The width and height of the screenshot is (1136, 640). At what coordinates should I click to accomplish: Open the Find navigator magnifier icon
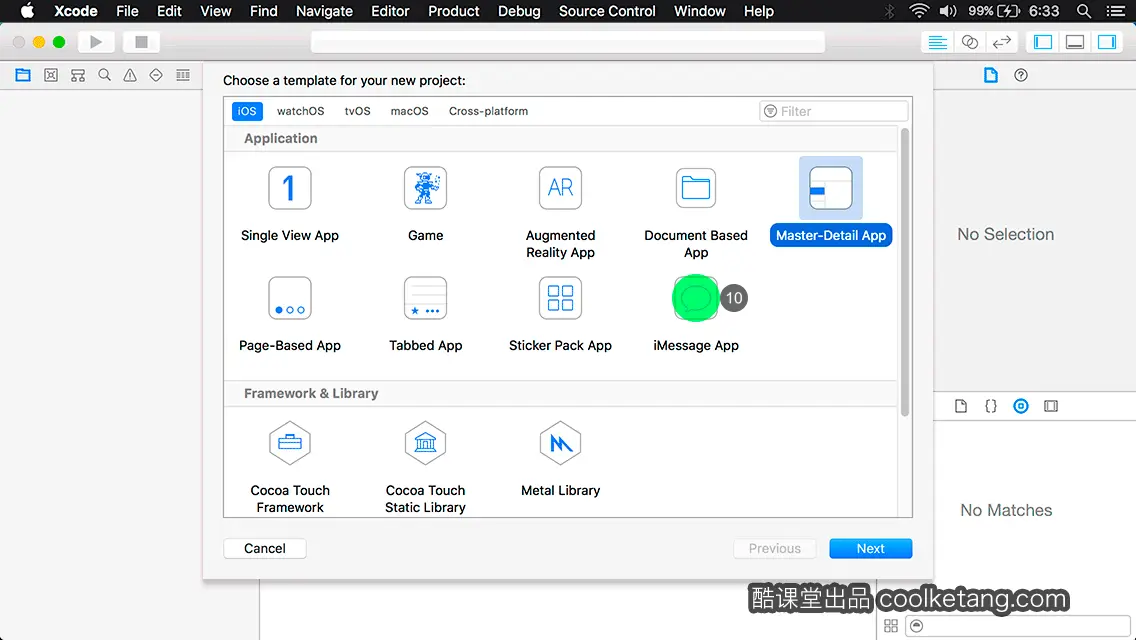point(104,75)
